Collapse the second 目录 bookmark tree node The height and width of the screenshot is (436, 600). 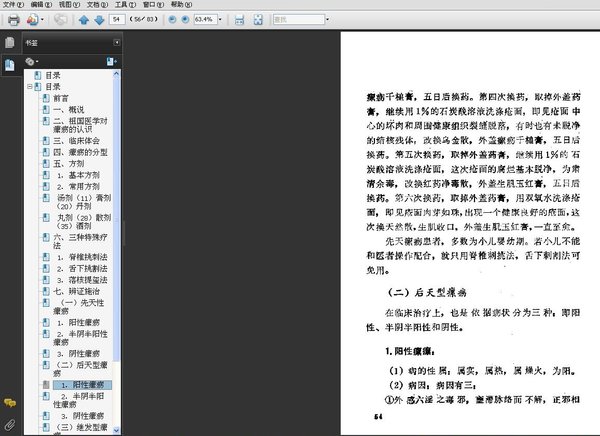click(29, 87)
